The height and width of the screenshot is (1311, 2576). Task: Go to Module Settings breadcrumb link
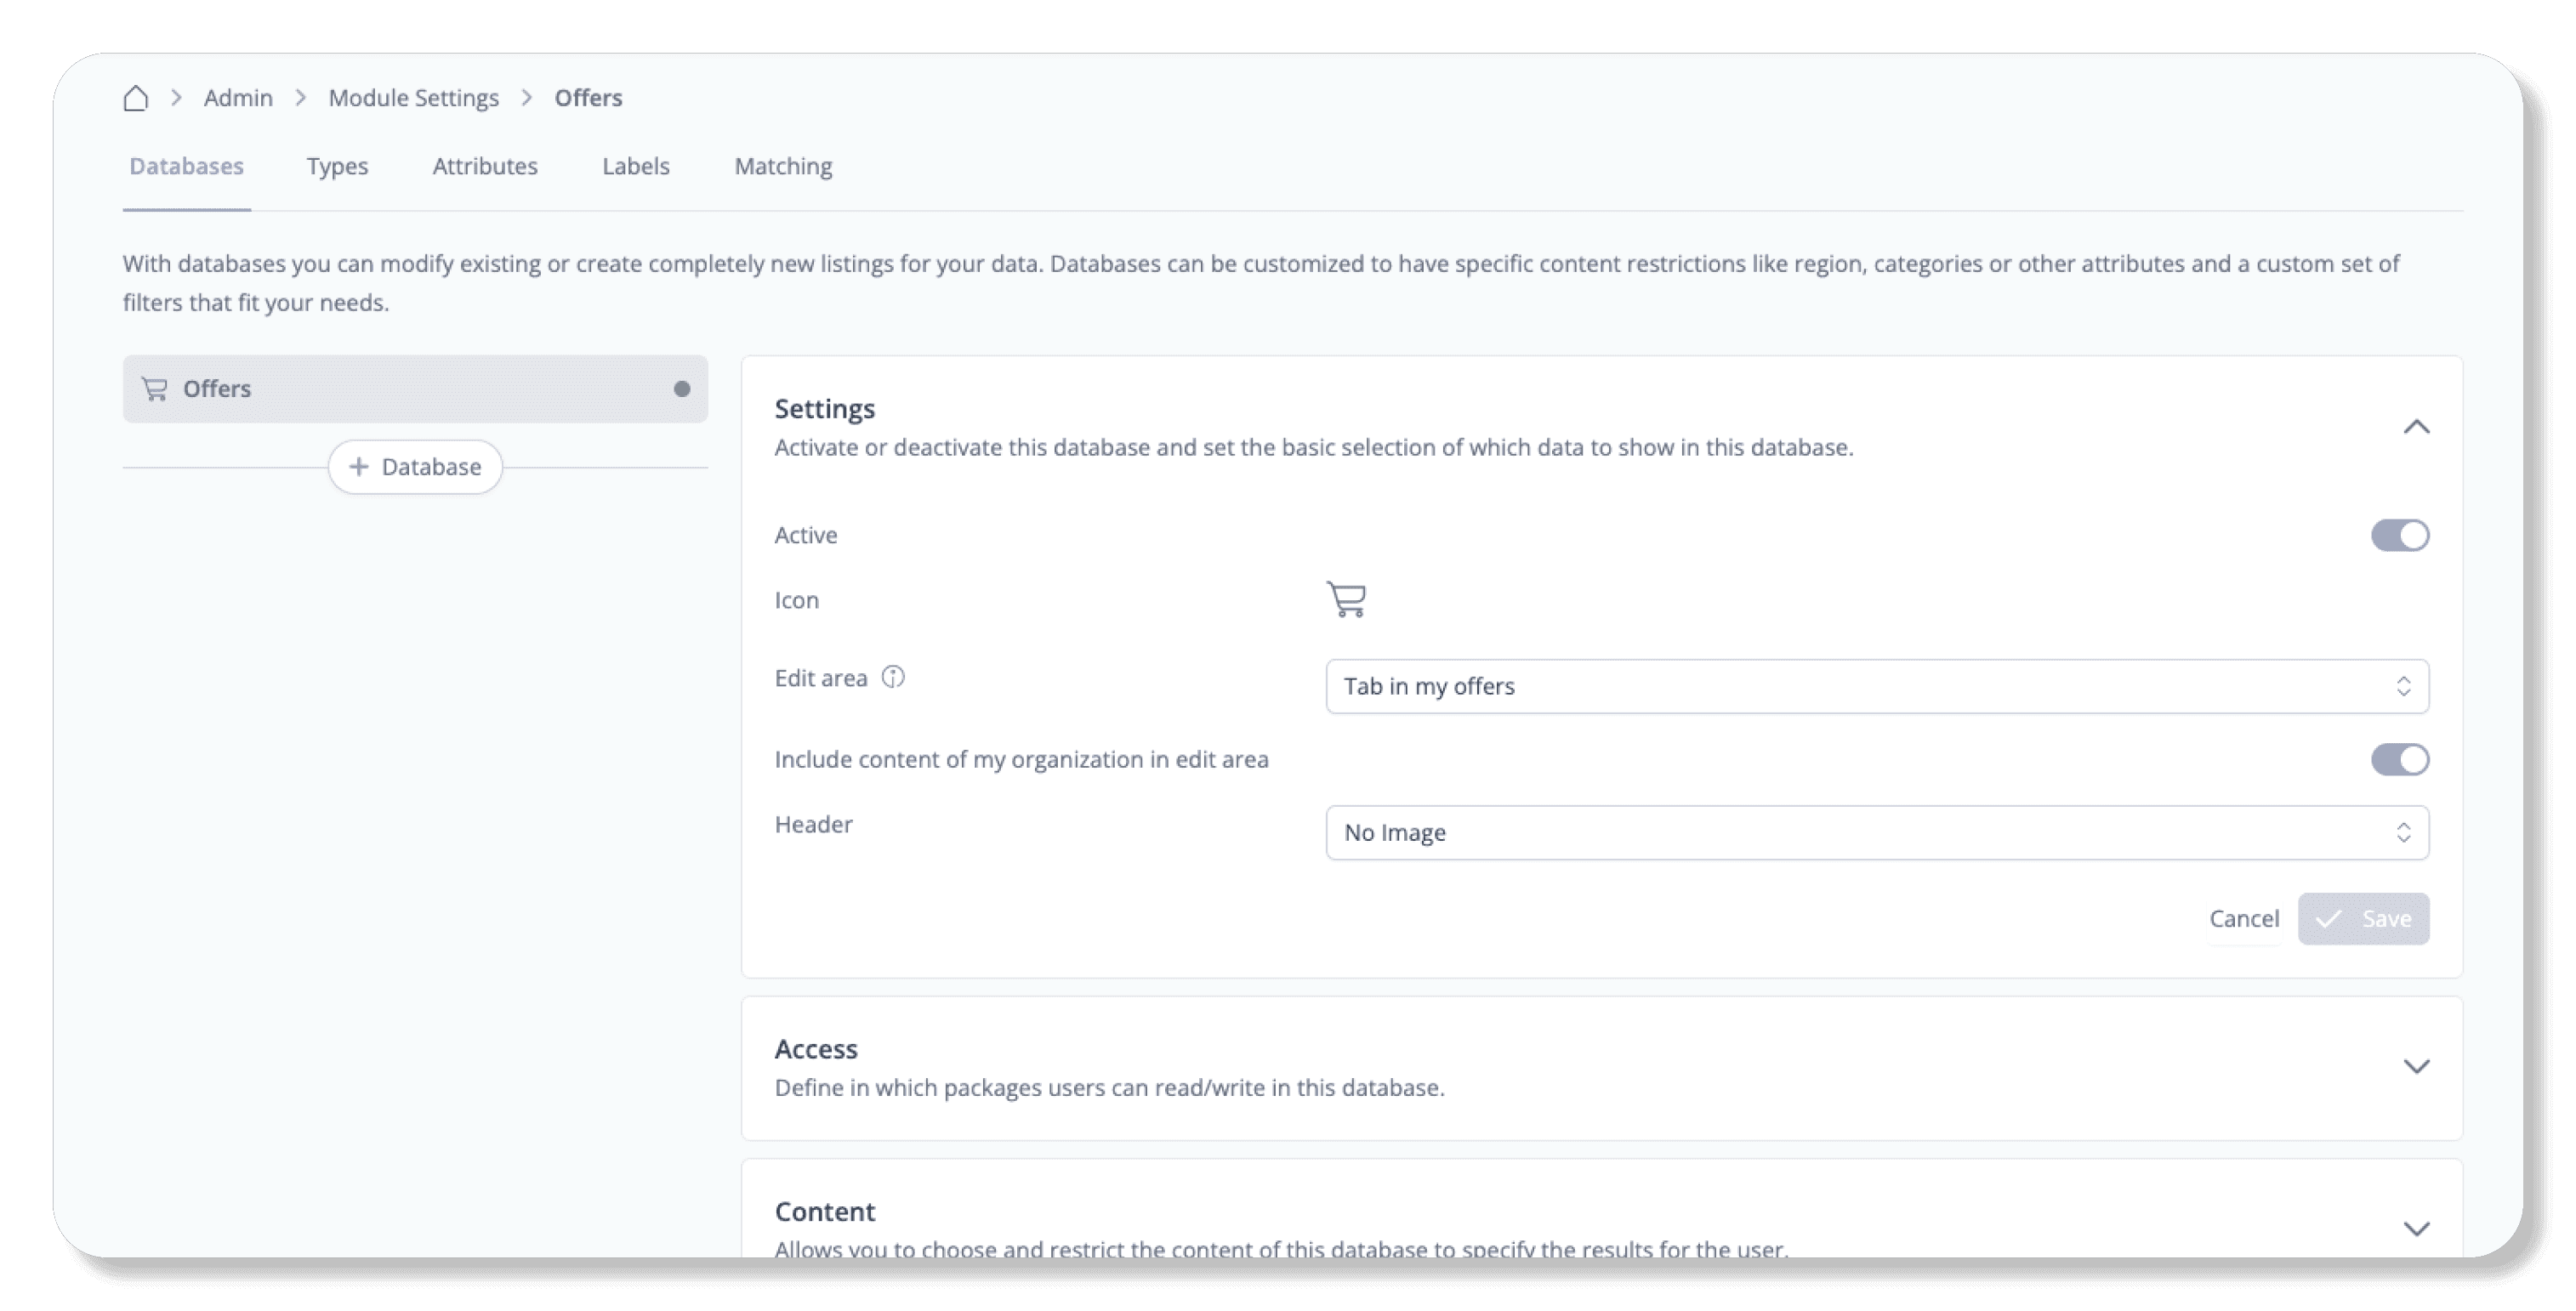413,98
